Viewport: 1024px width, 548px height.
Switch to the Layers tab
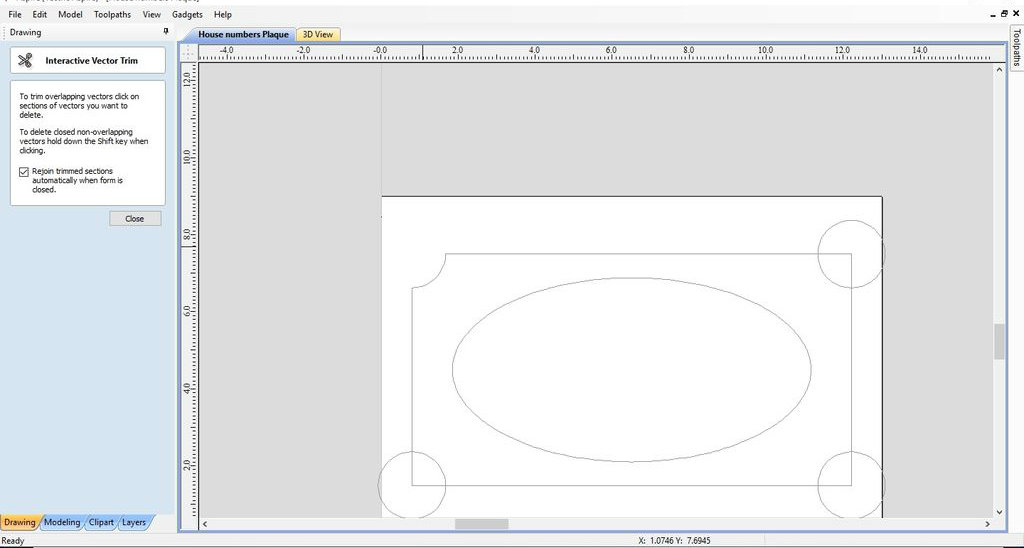tap(134, 523)
